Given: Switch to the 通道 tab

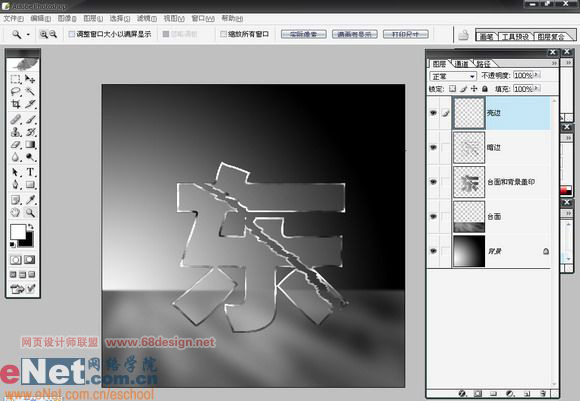Looking at the screenshot, I should (x=462, y=64).
